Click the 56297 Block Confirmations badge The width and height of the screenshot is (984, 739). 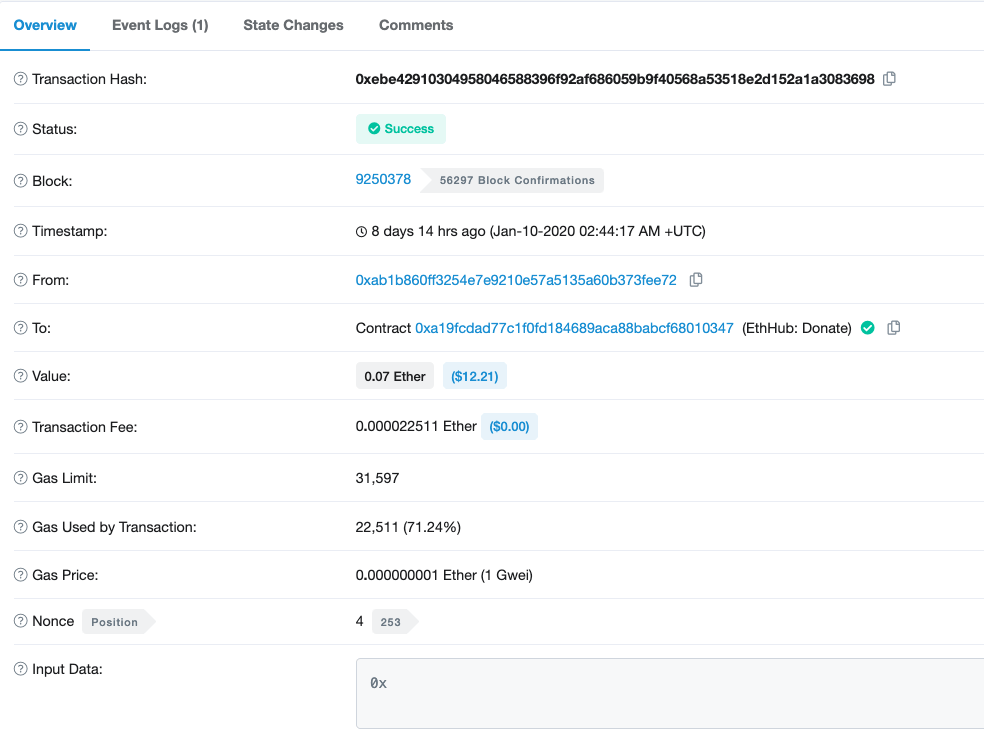[516, 180]
